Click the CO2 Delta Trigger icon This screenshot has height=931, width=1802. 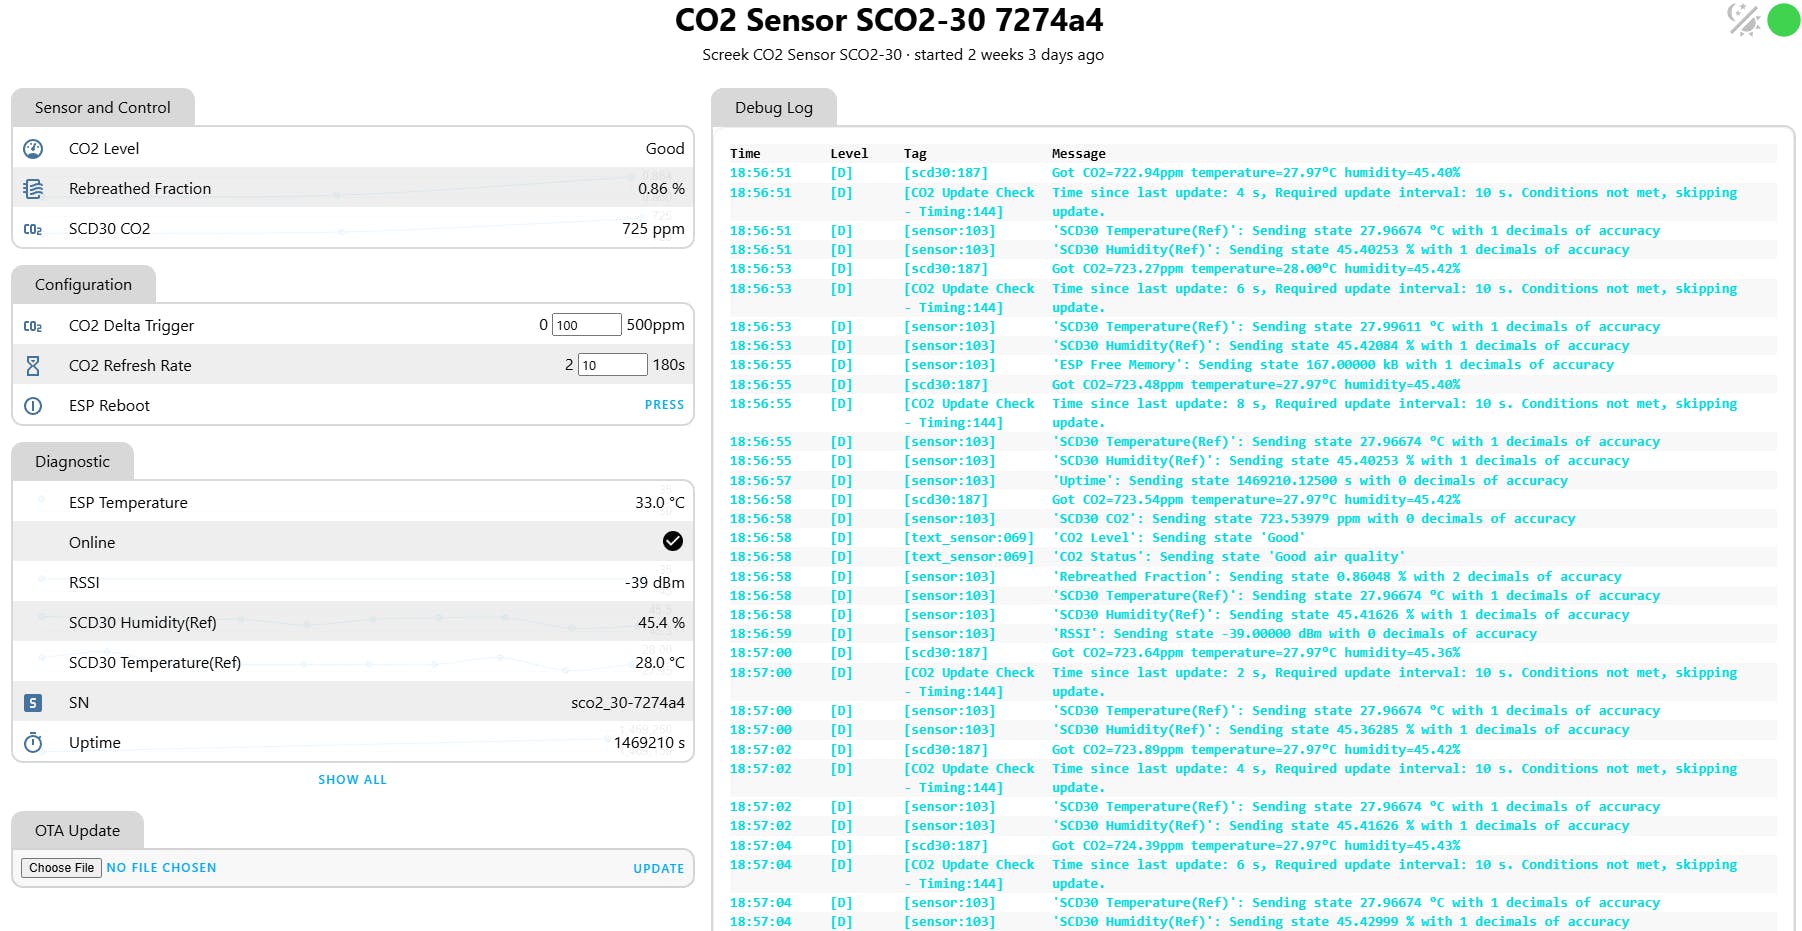pos(33,326)
